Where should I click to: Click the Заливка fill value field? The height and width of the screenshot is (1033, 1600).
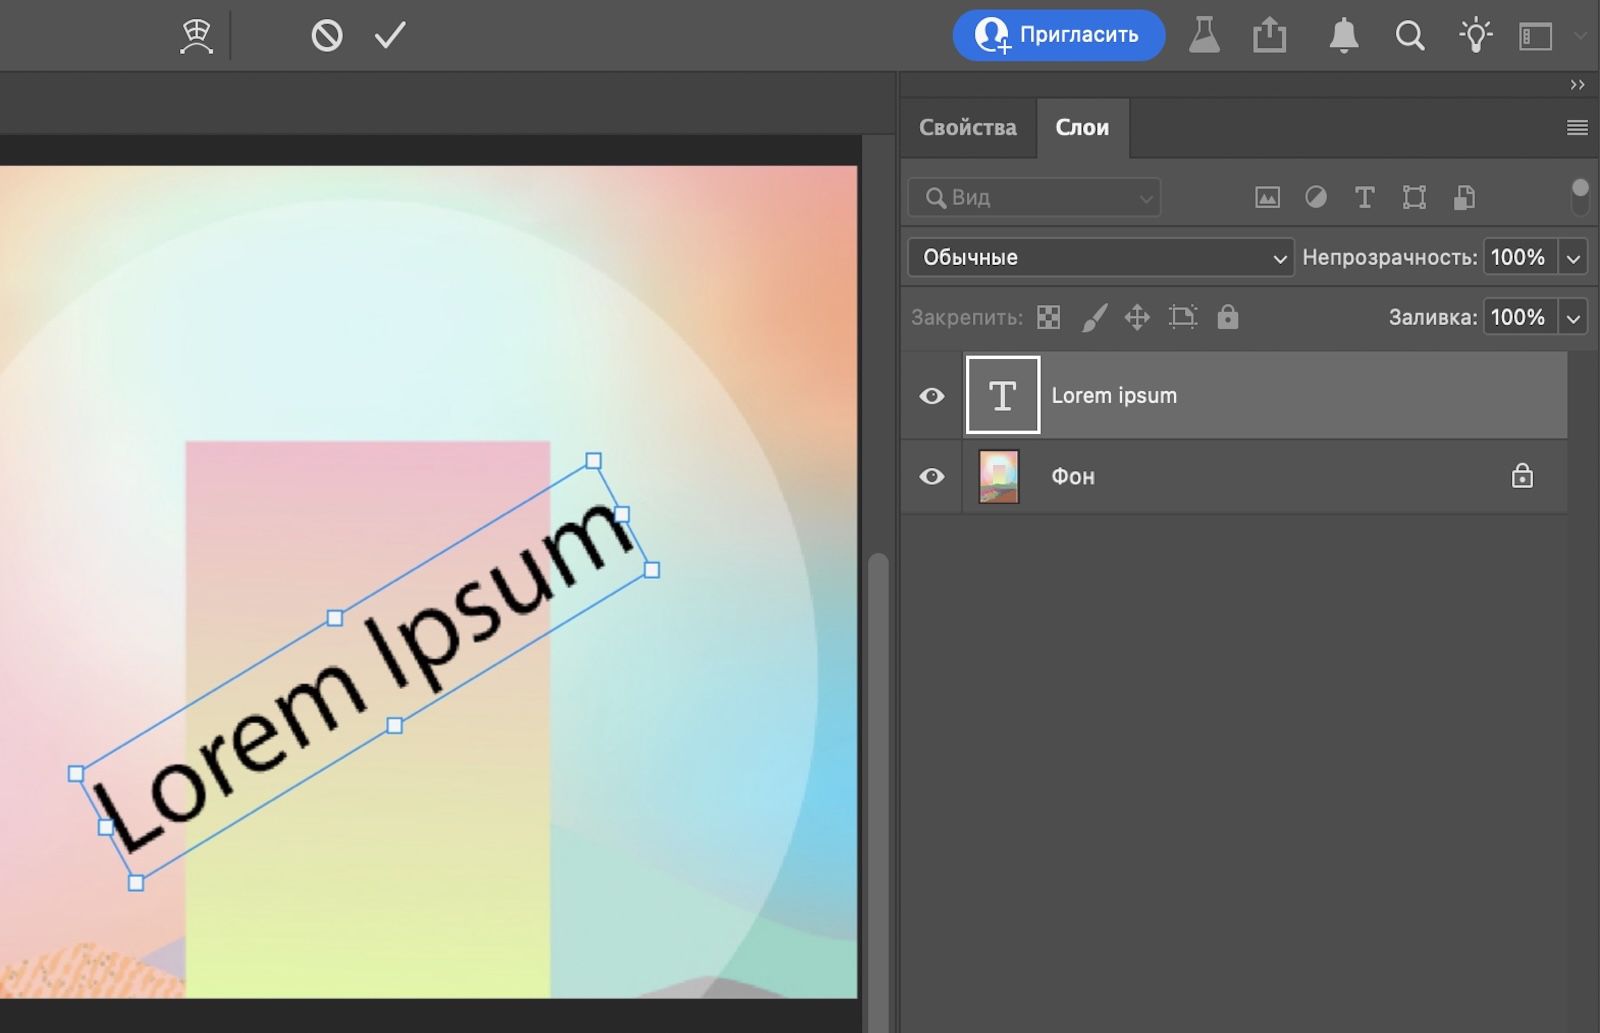click(x=1518, y=317)
